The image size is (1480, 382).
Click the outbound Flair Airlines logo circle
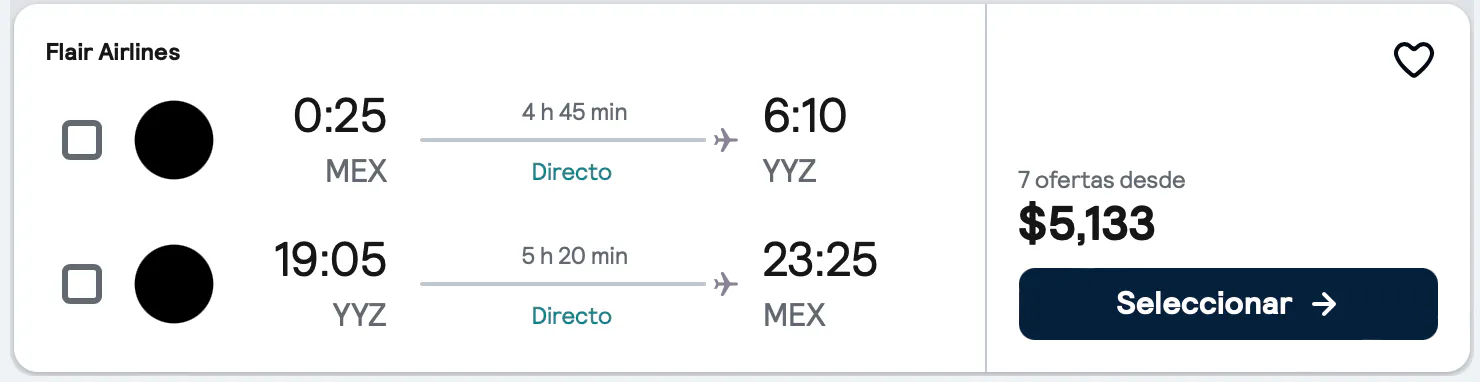tap(174, 140)
